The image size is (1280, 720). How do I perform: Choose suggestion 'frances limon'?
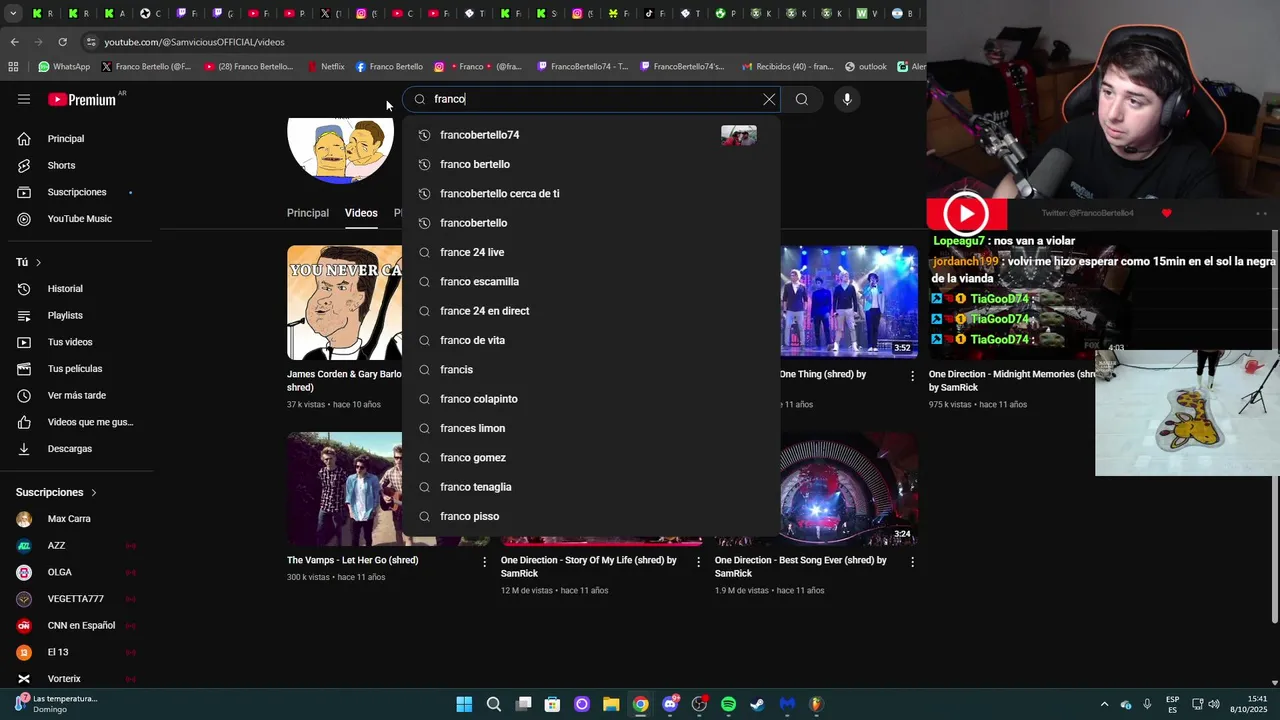point(591,428)
